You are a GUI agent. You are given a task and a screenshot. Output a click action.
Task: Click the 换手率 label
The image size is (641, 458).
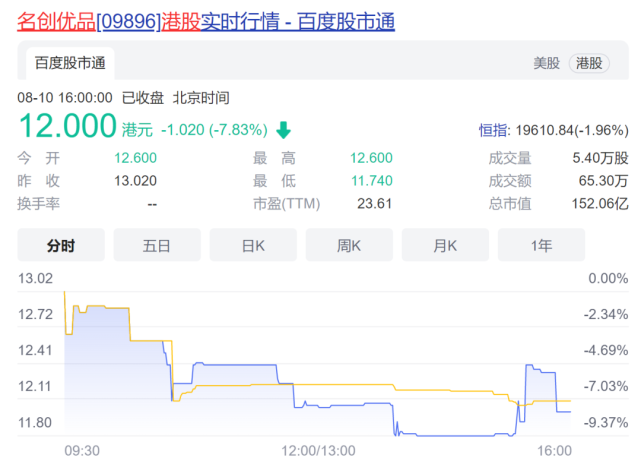click(x=38, y=204)
